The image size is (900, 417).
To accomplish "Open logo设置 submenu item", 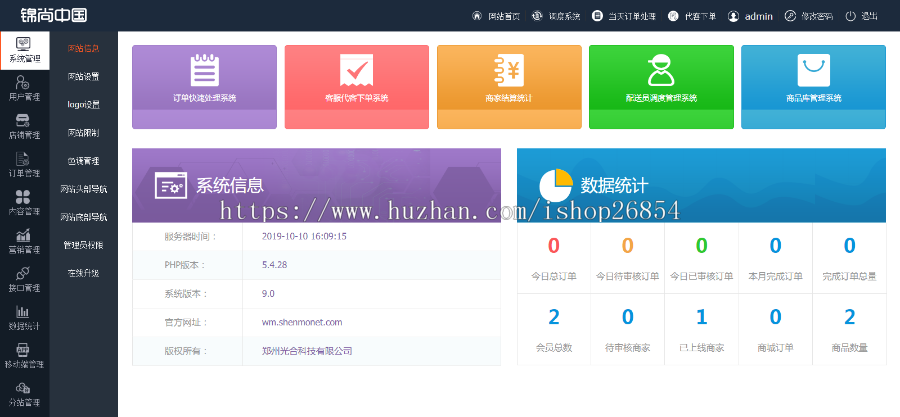I will coord(83,104).
